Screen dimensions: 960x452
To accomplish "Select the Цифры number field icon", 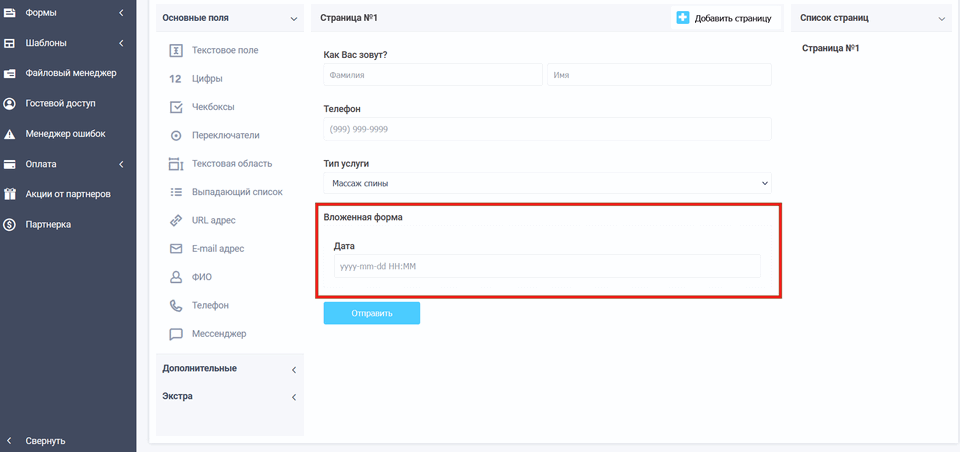I will pyautogui.click(x=176, y=78).
